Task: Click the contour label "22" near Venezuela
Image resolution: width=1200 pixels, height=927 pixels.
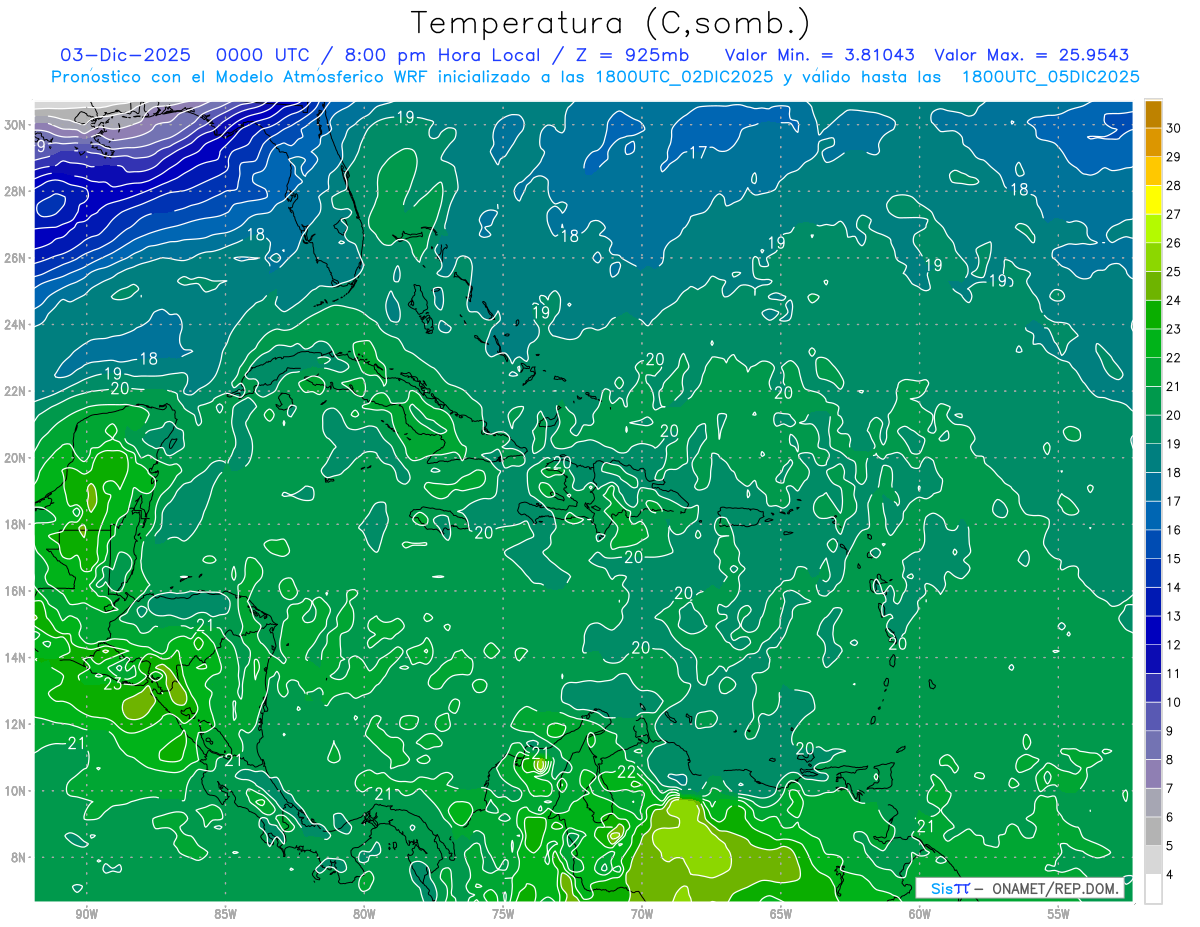Action: tap(627, 772)
